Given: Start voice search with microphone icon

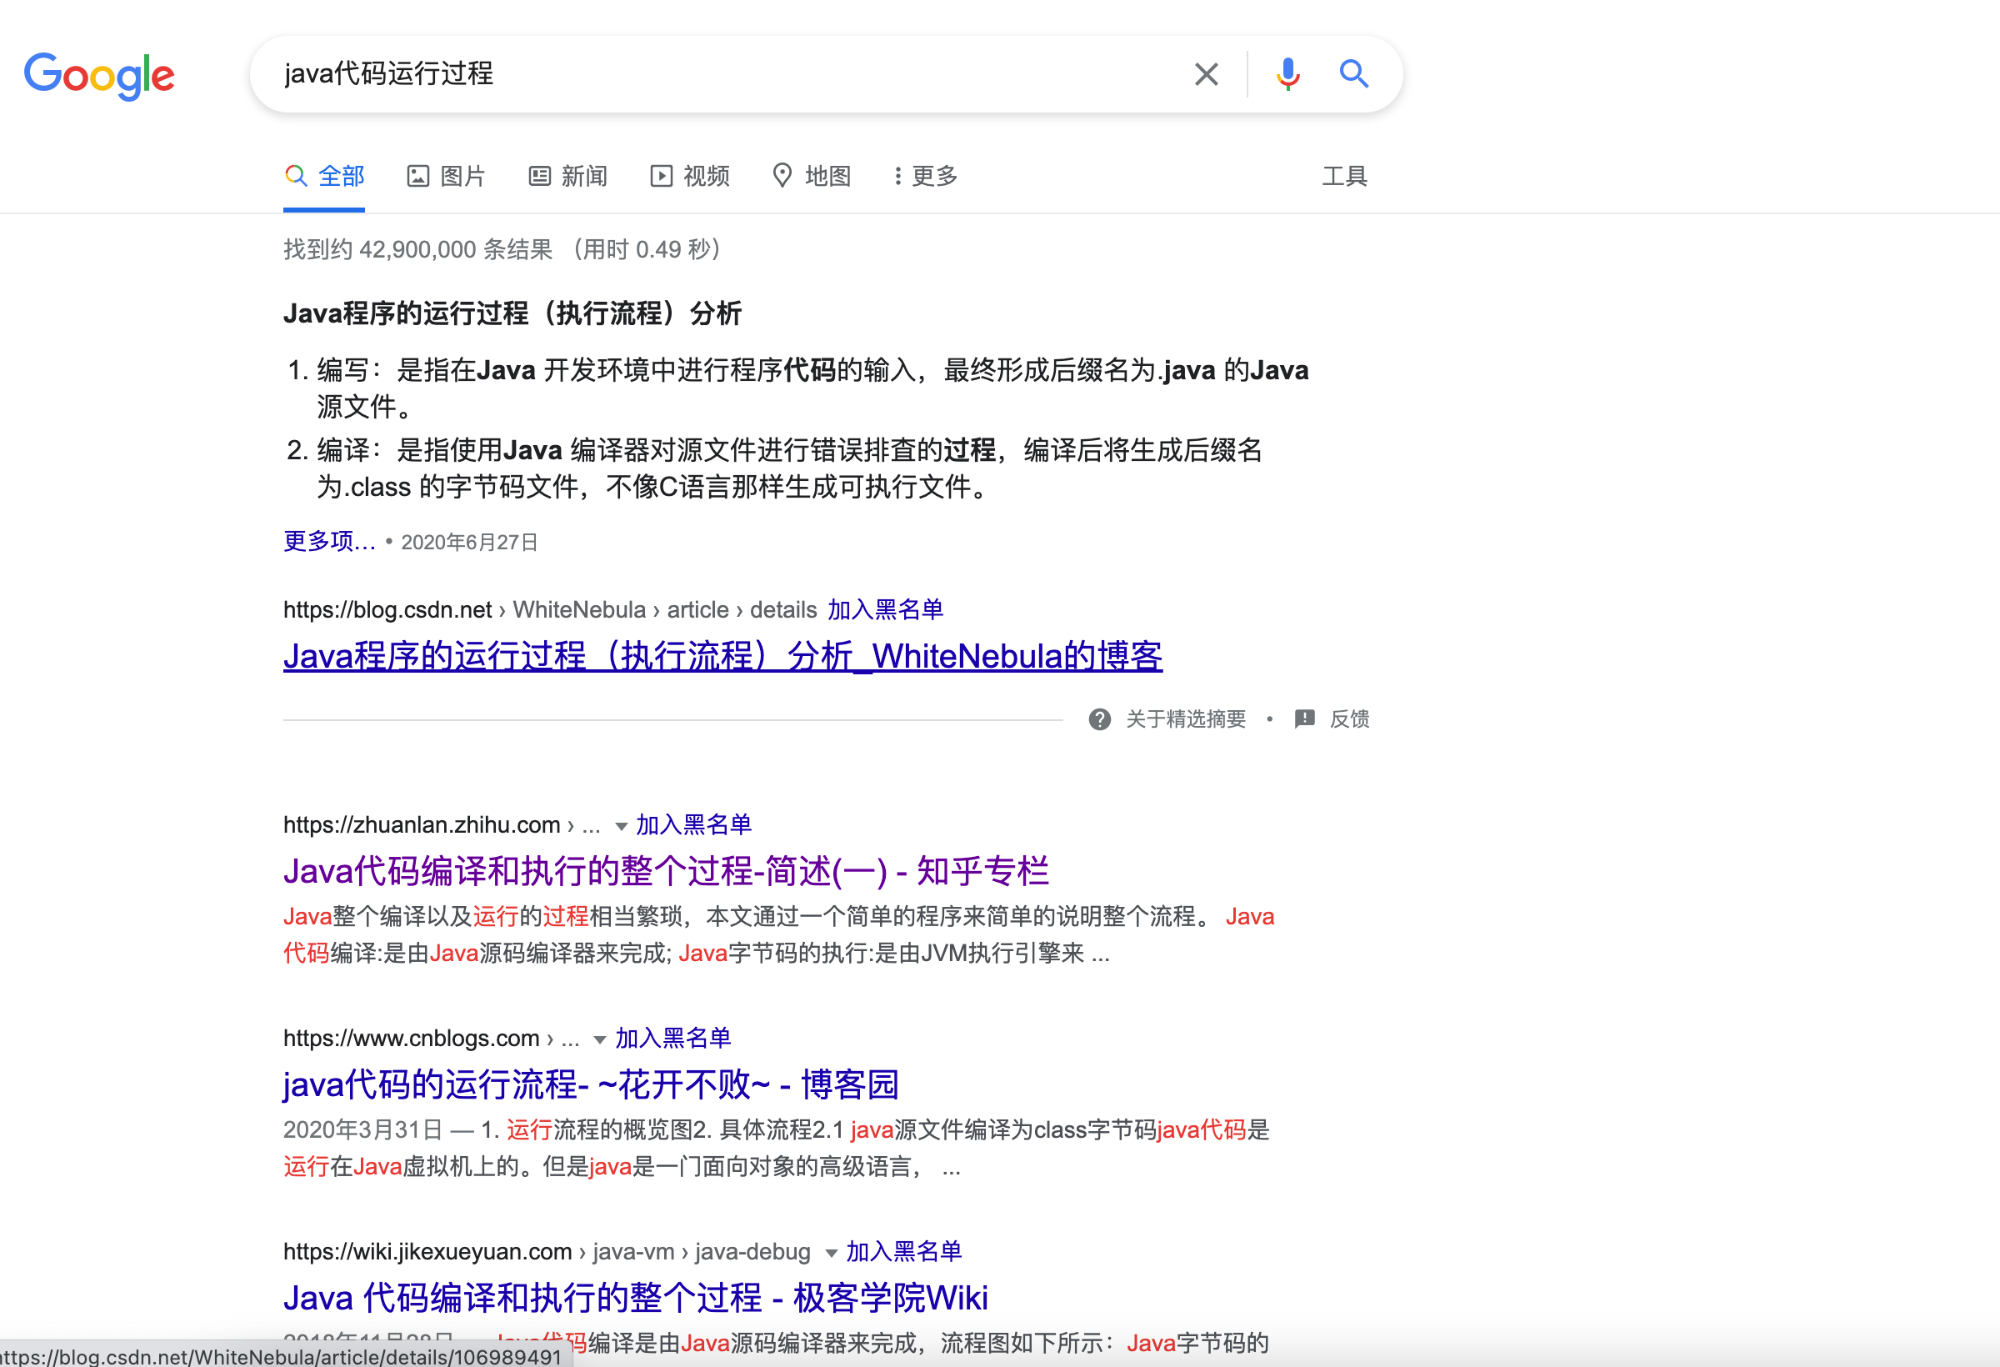Looking at the screenshot, I should click(1288, 74).
